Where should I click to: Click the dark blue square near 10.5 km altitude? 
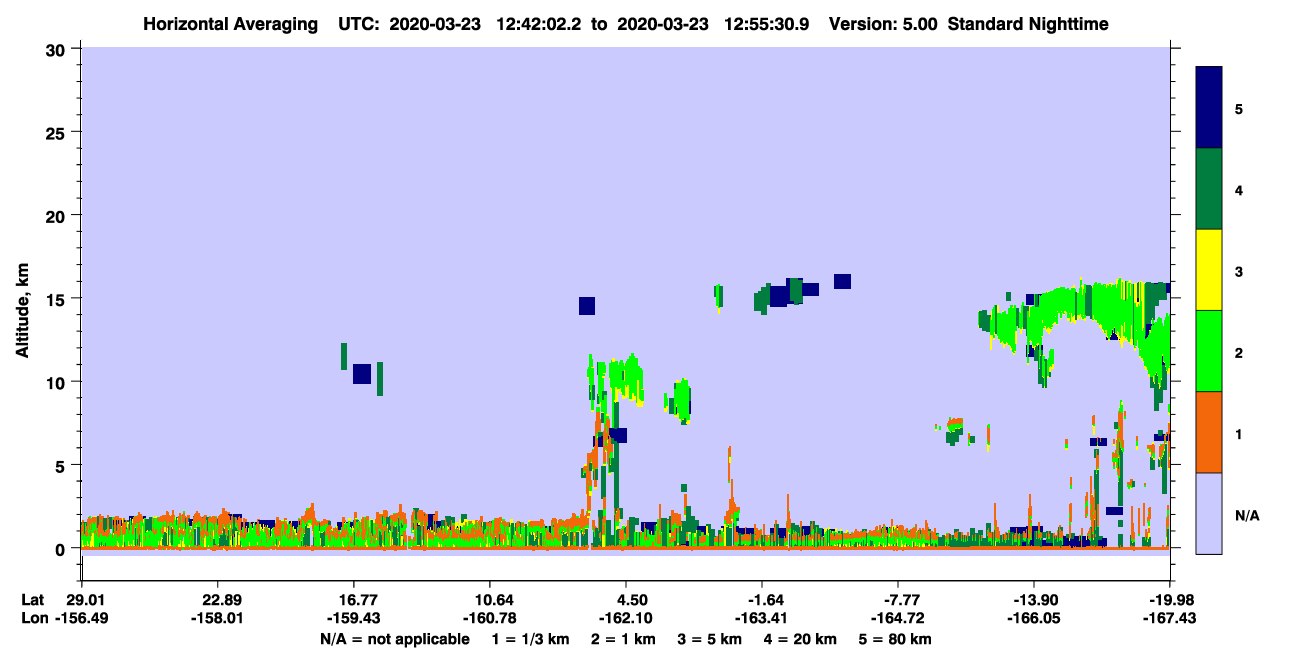point(362,374)
